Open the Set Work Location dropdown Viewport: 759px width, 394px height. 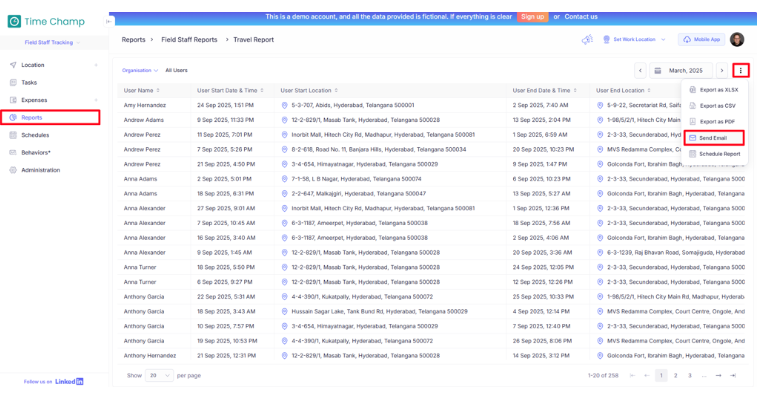click(634, 40)
